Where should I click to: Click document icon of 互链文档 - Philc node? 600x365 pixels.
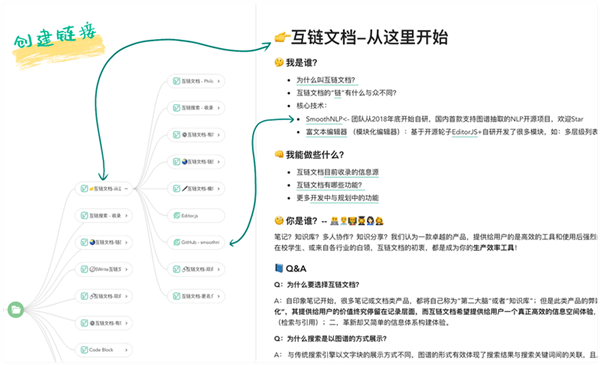176,81
